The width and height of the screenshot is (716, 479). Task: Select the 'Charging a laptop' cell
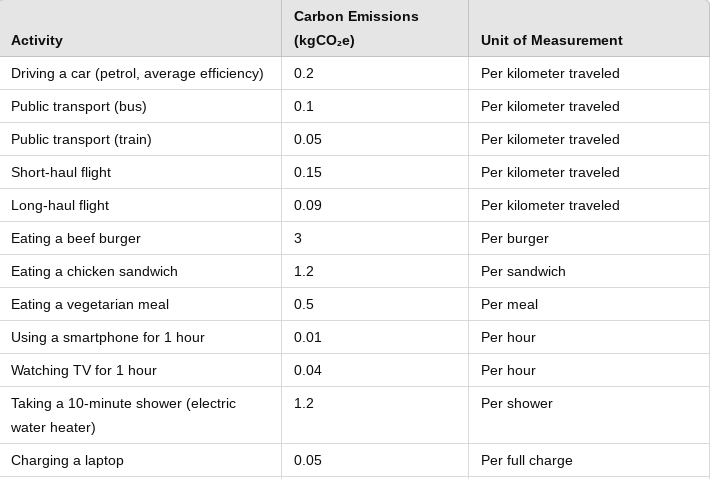67,460
